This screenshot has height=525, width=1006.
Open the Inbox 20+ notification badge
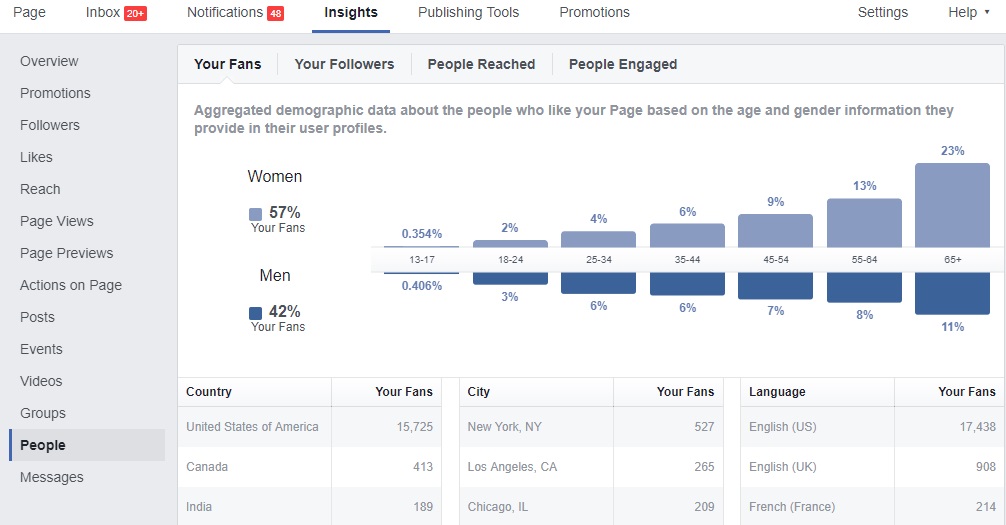135,13
